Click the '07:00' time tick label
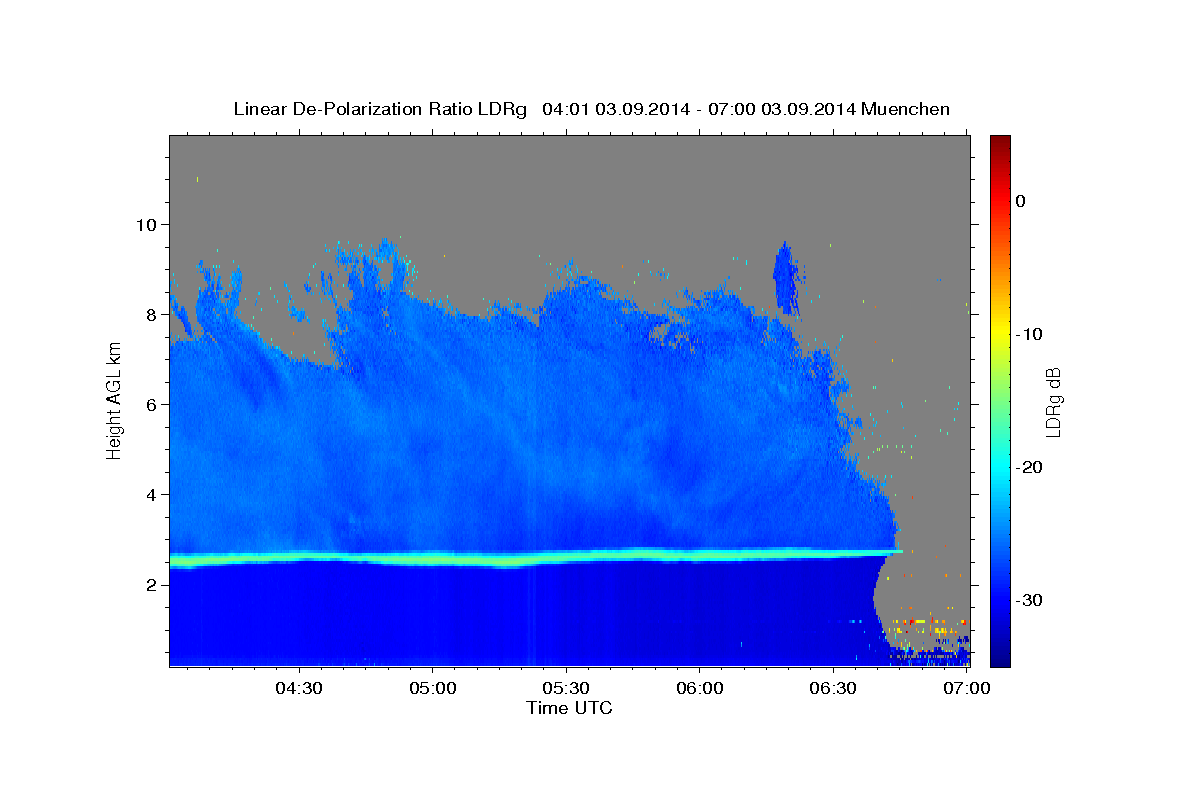This screenshot has width=1200, height=800. point(966,689)
